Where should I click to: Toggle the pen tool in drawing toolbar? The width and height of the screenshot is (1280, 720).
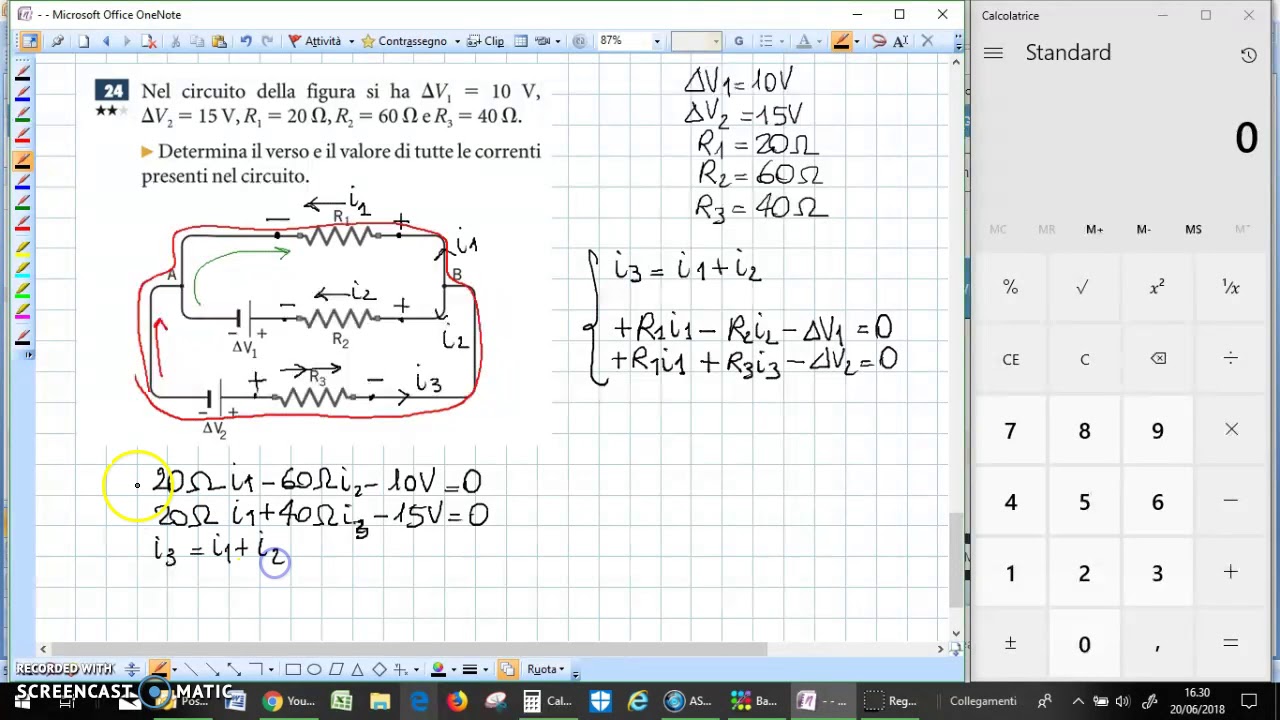(x=159, y=669)
